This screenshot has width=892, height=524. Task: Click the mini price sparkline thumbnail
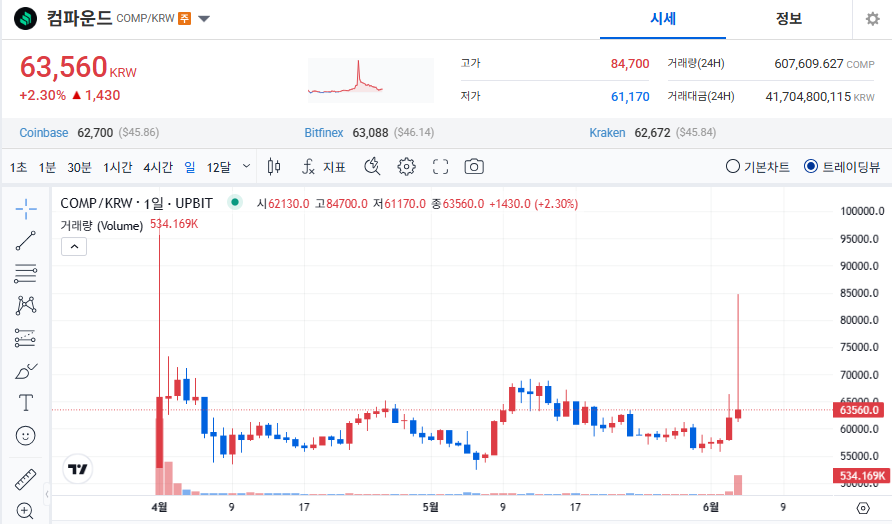coord(370,80)
